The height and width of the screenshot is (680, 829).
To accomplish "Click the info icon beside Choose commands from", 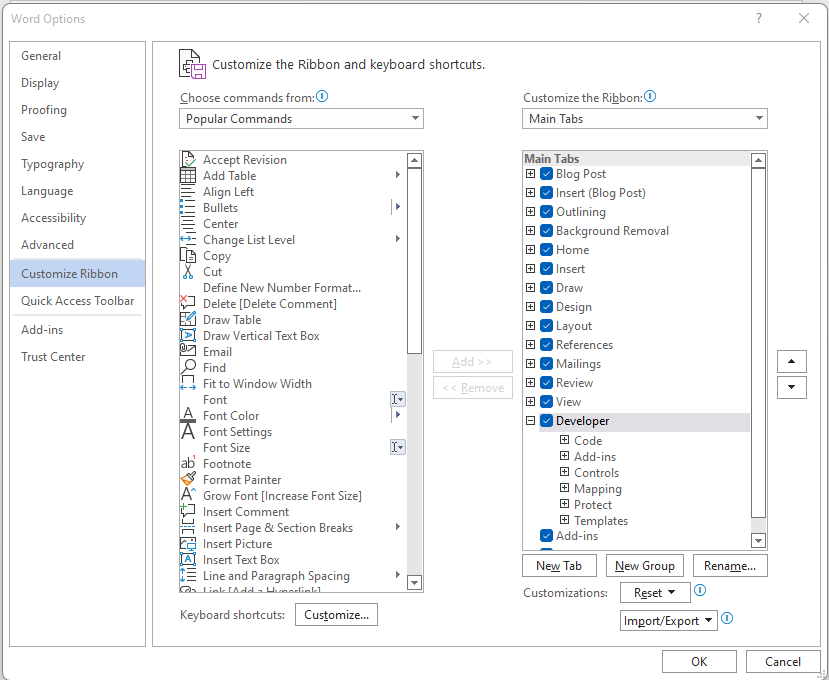I will click(x=322, y=96).
